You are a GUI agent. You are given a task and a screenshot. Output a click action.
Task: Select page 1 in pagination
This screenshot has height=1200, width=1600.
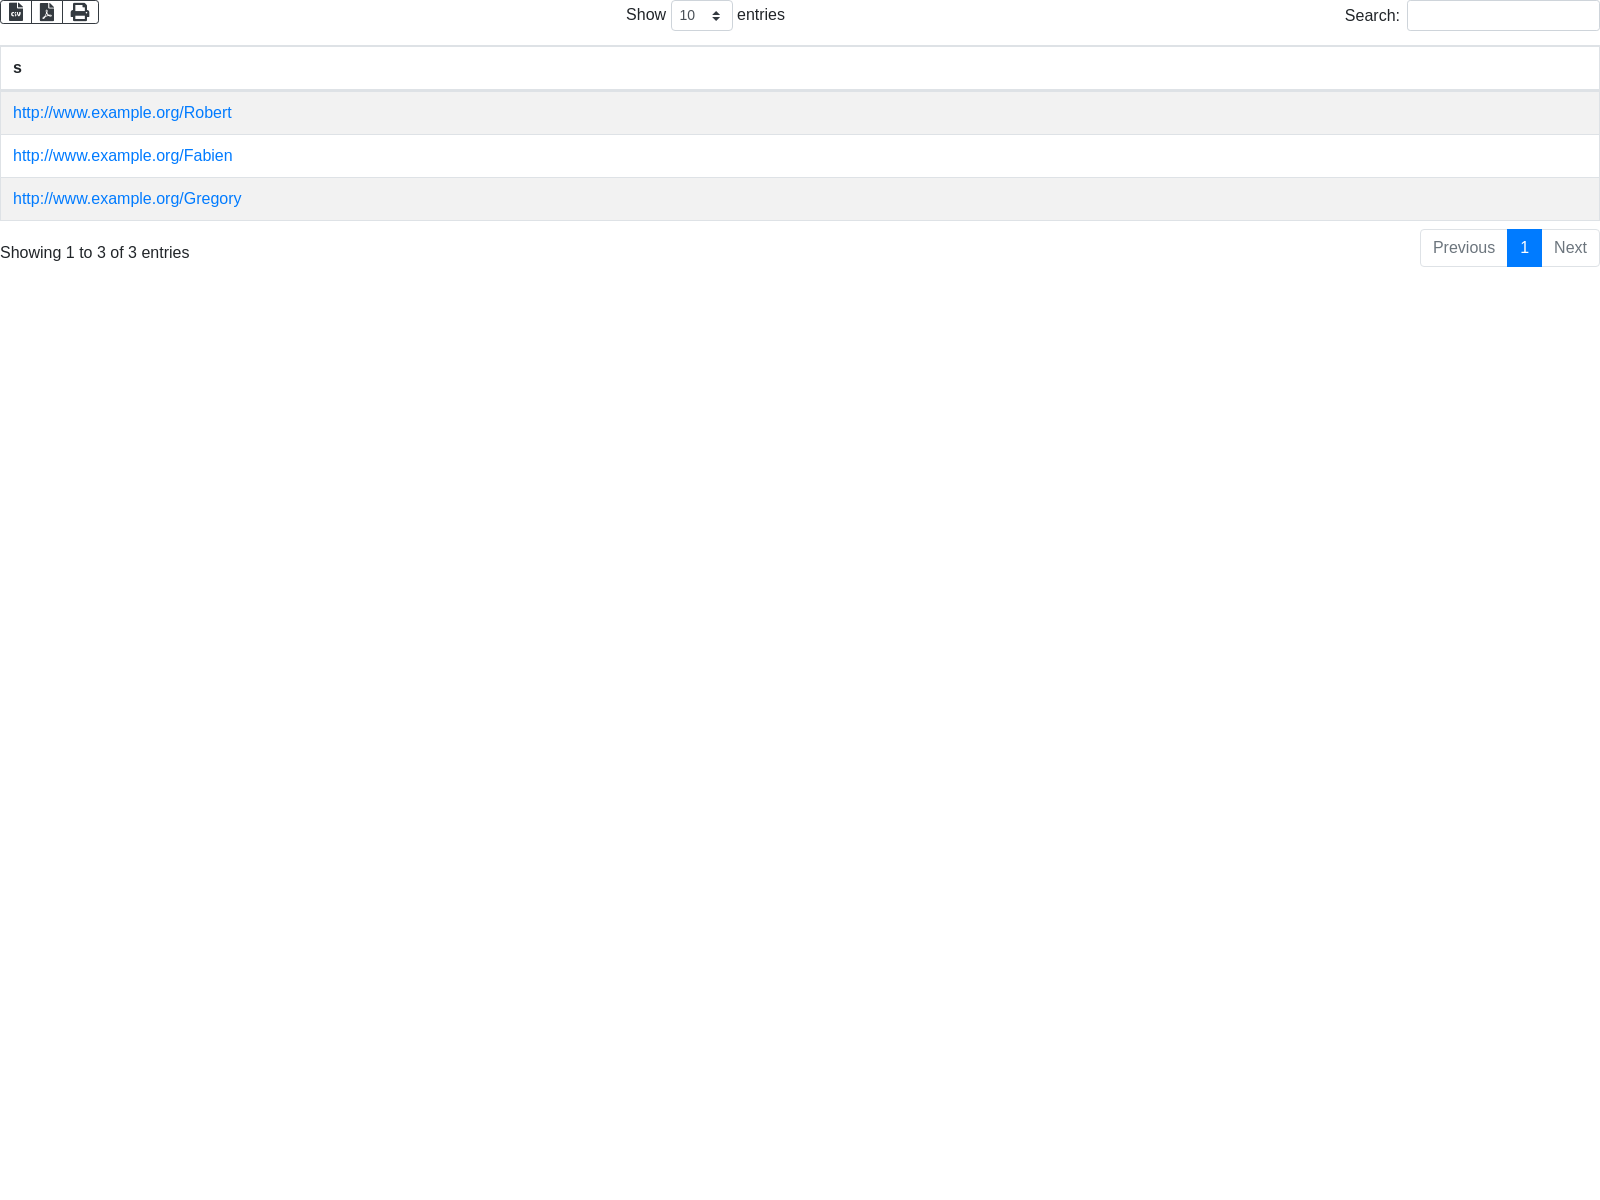[x=1524, y=248]
